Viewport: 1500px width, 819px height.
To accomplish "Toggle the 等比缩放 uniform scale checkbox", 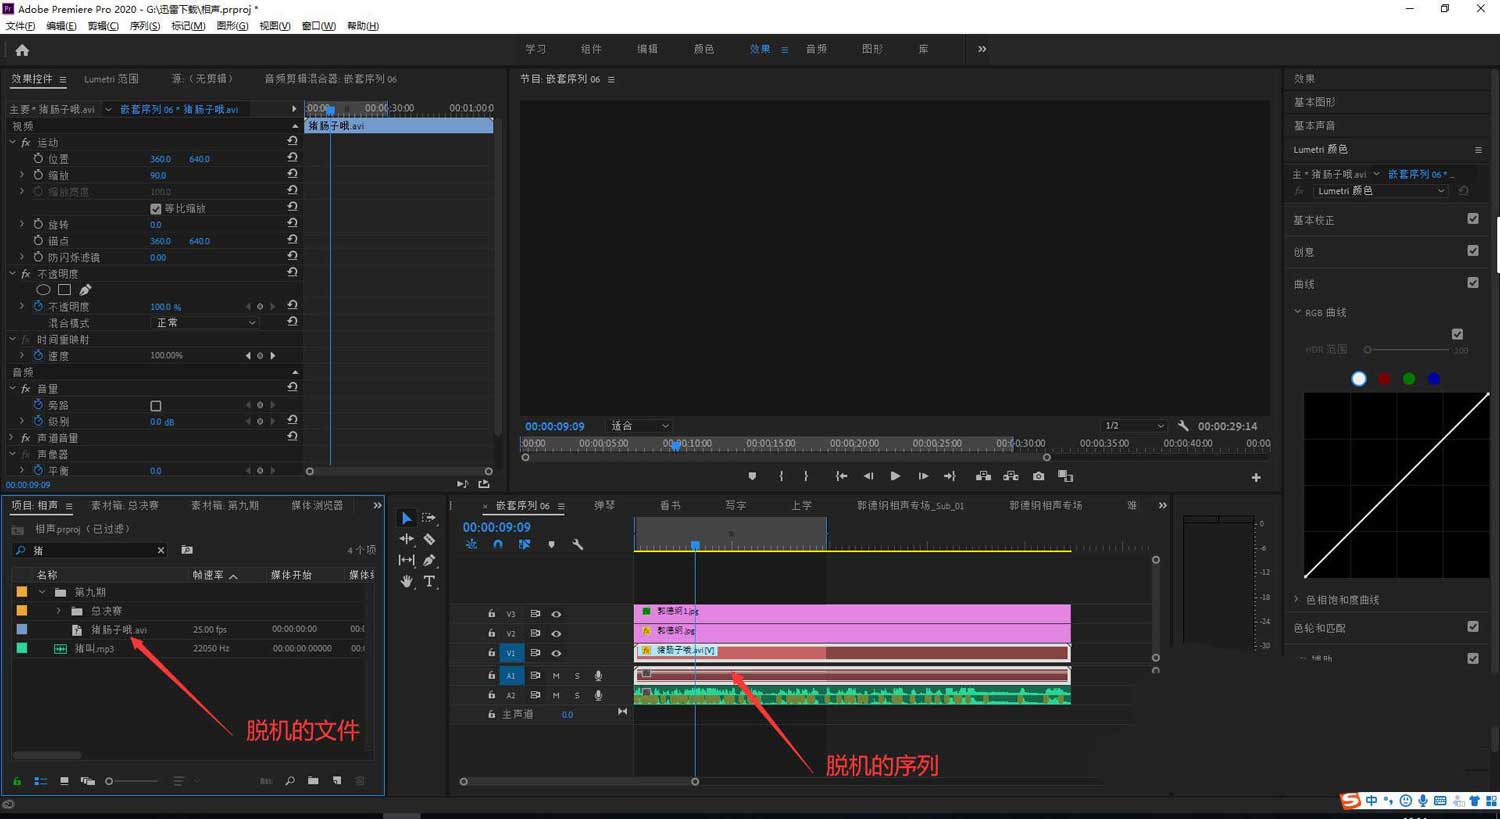I will (x=156, y=209).
